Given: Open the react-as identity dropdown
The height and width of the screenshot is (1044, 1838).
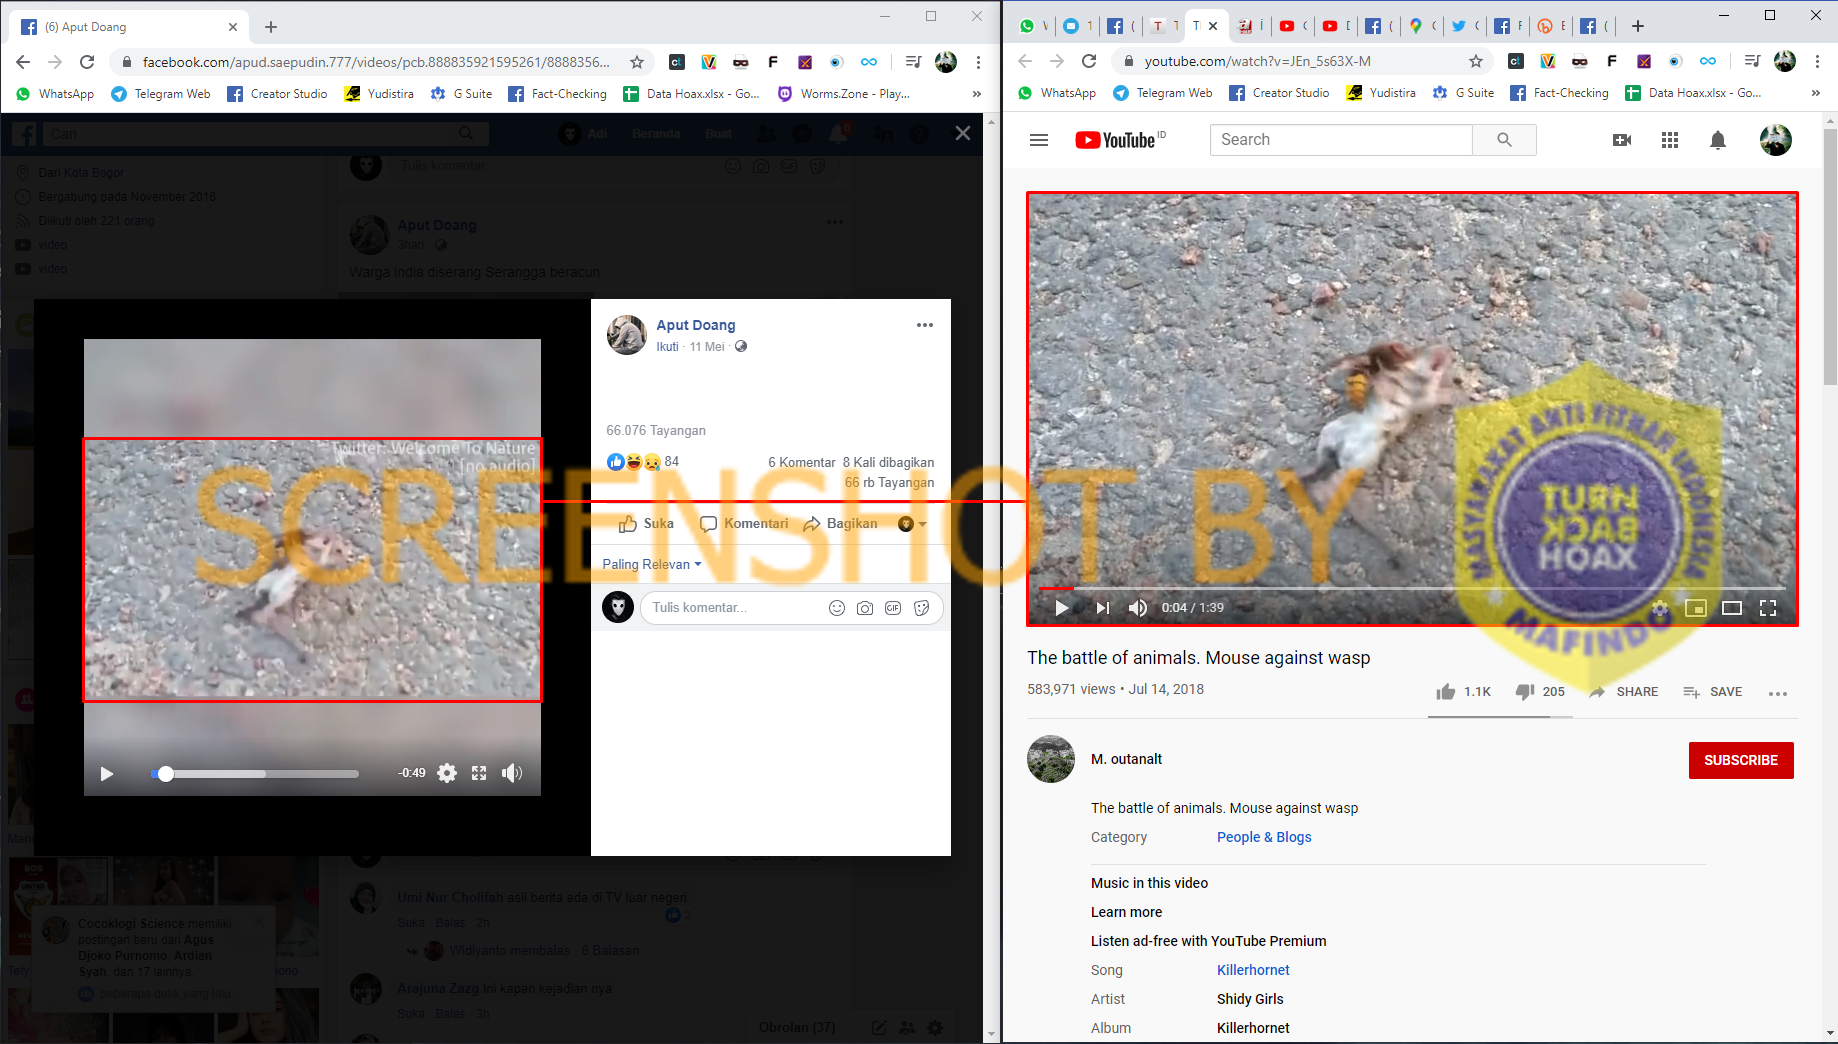Looking at the screenshot, I should (912, 524).
